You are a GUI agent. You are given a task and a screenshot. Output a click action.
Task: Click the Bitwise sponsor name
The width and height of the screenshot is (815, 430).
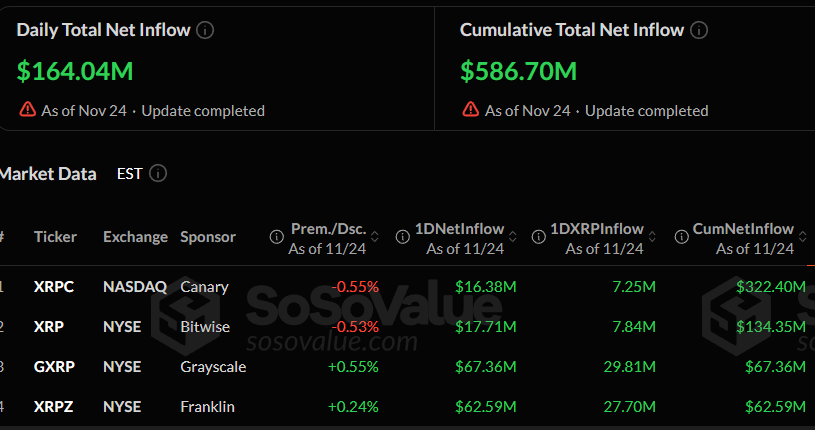click(205, 327)
